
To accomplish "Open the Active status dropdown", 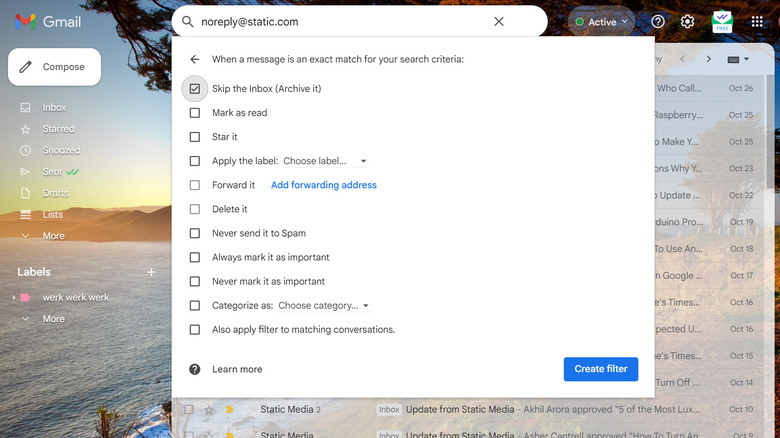I will 601,21.
